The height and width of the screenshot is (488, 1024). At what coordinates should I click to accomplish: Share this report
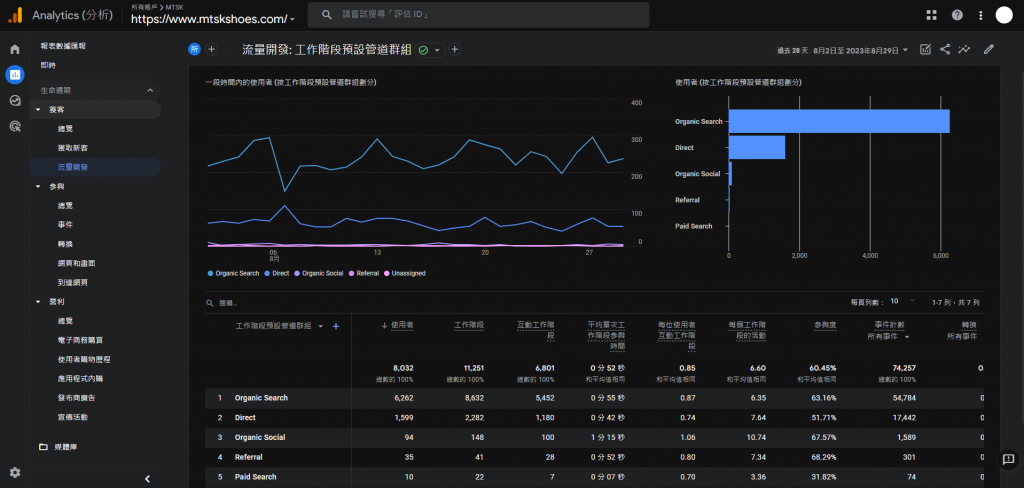(944, 49)
